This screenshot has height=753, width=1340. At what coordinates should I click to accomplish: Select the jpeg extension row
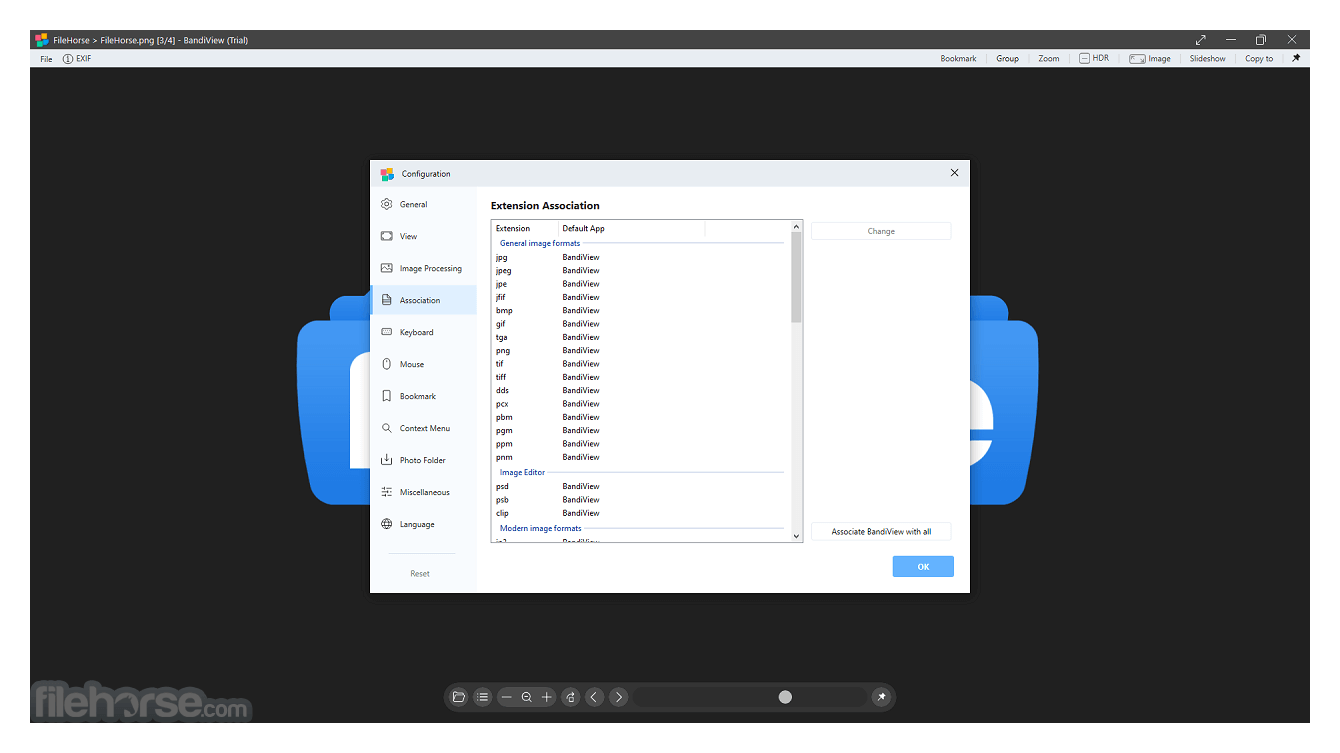640,270
